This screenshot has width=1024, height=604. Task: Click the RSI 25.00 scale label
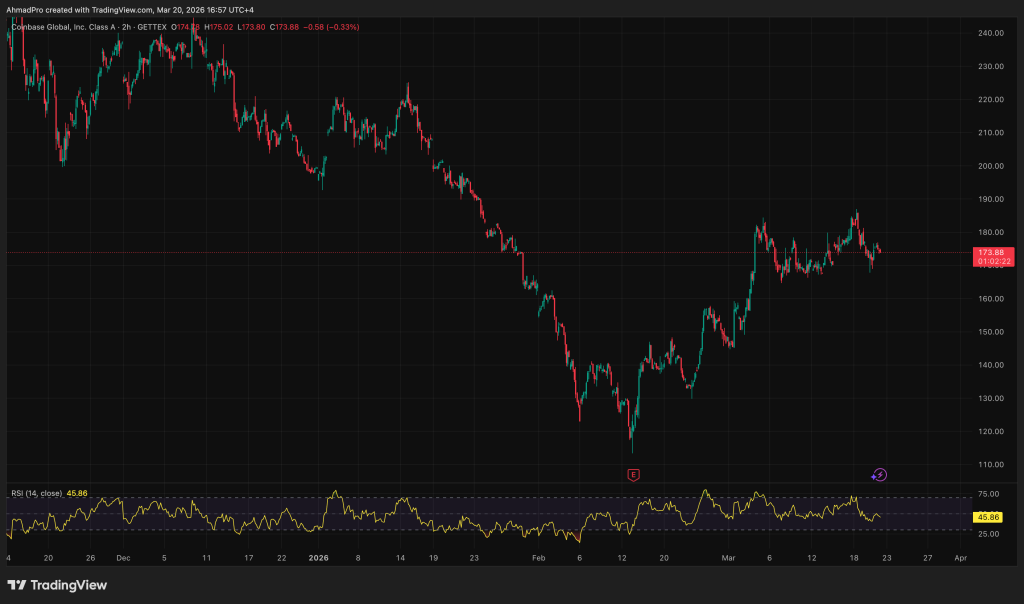pyautogui.click(x=988, y=534)
